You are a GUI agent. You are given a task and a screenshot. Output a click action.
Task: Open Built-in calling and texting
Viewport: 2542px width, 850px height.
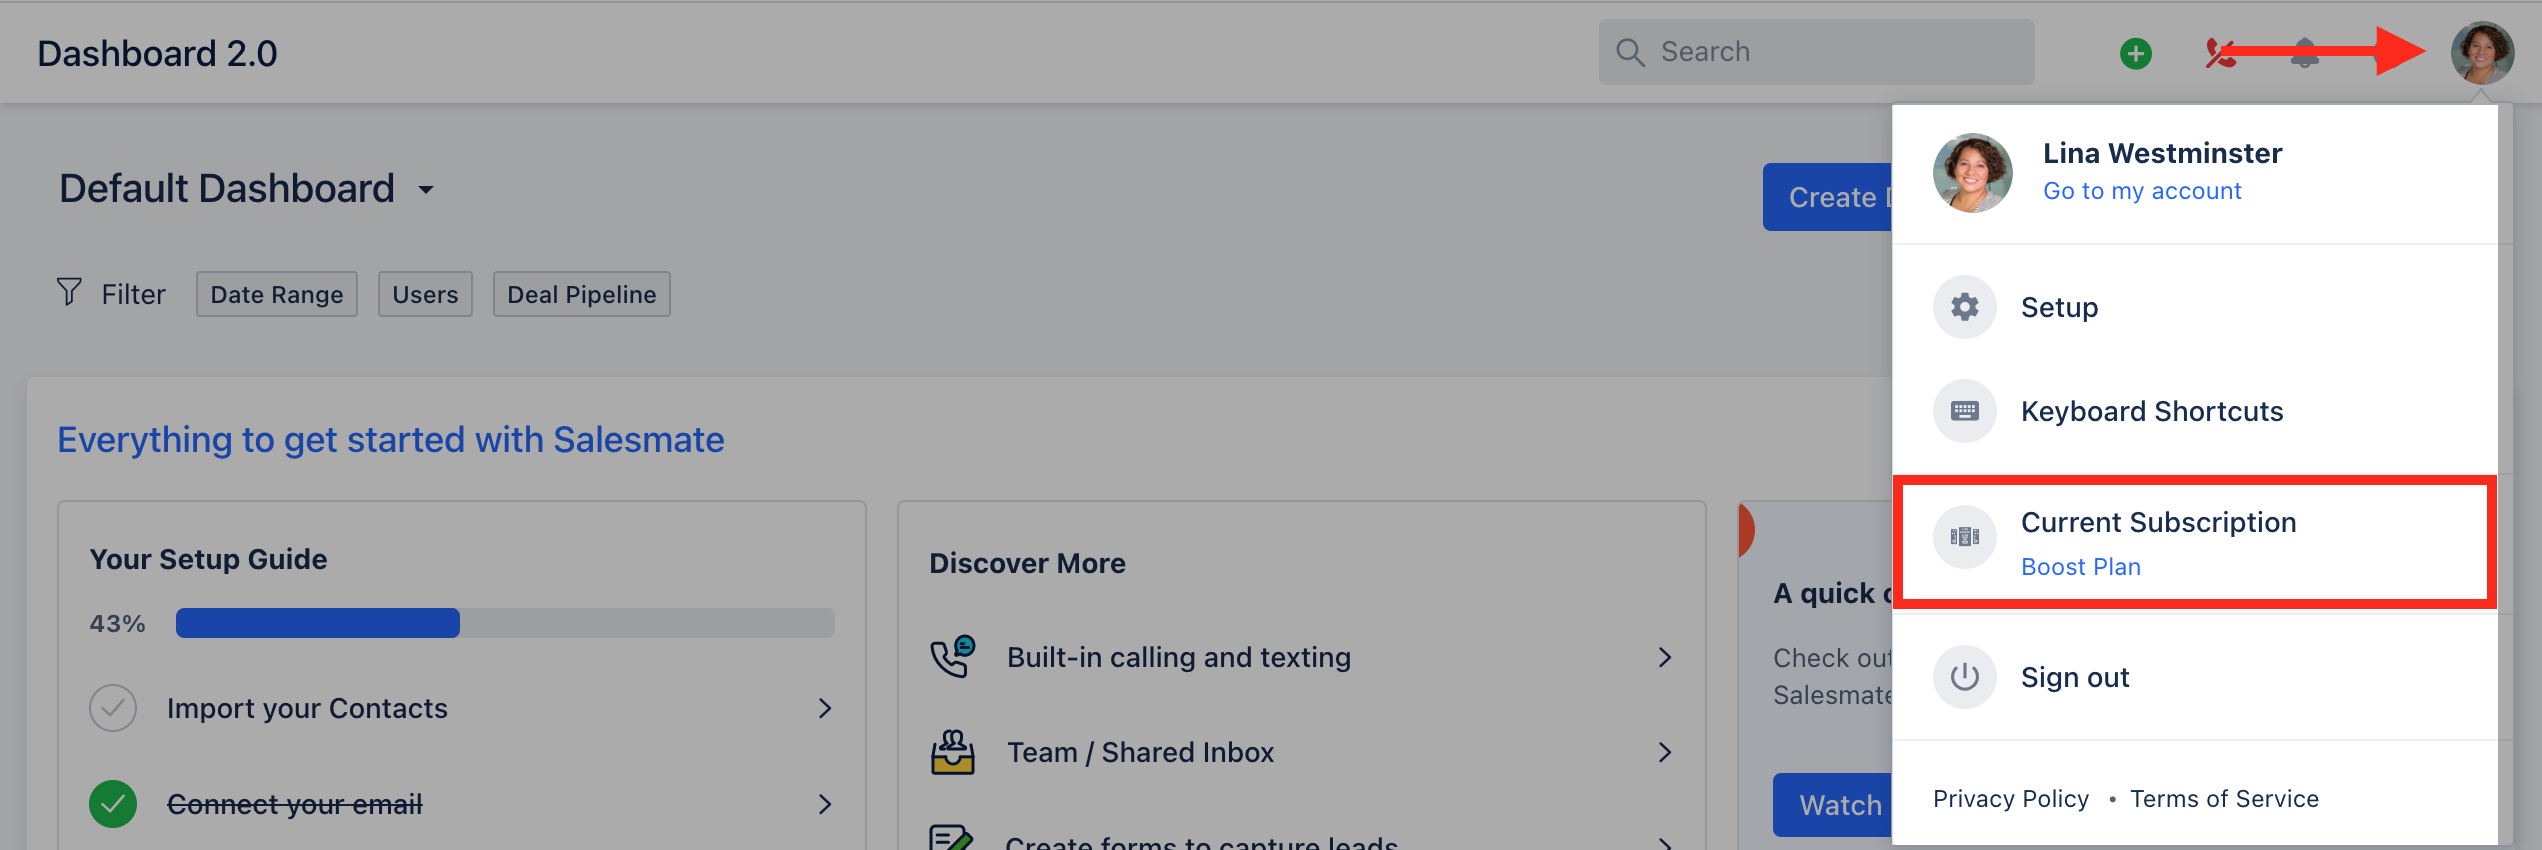click(1302, 657)
